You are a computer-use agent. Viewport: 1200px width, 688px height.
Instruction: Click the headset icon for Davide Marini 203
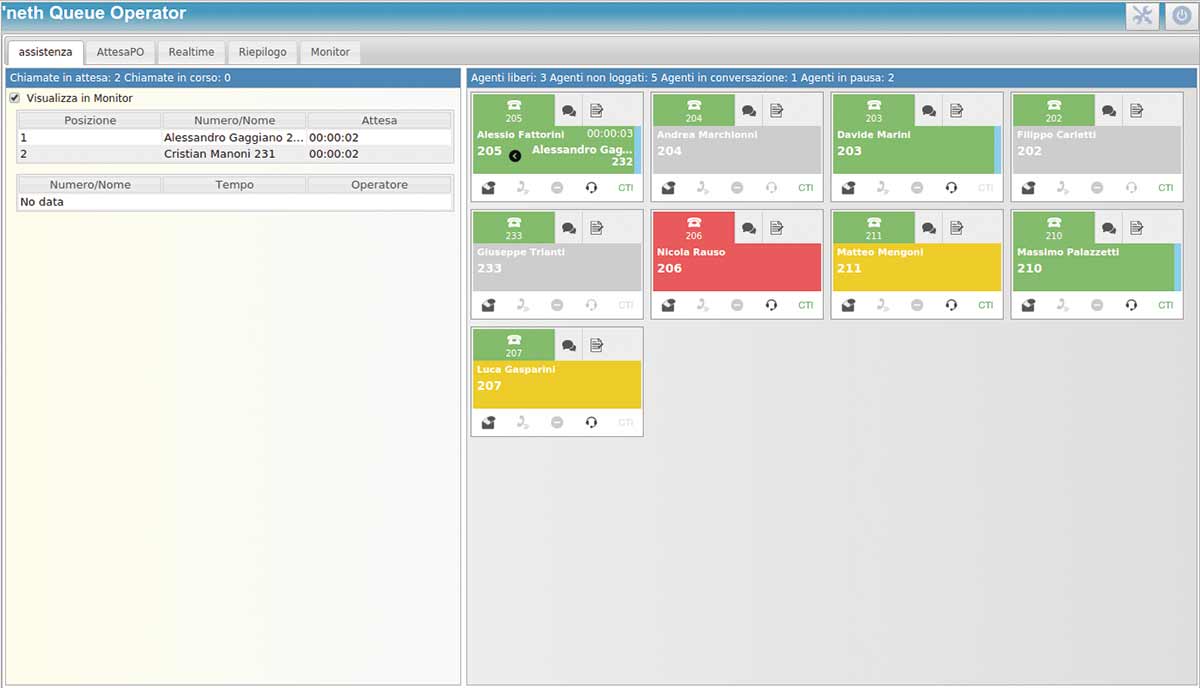[951, 187]
